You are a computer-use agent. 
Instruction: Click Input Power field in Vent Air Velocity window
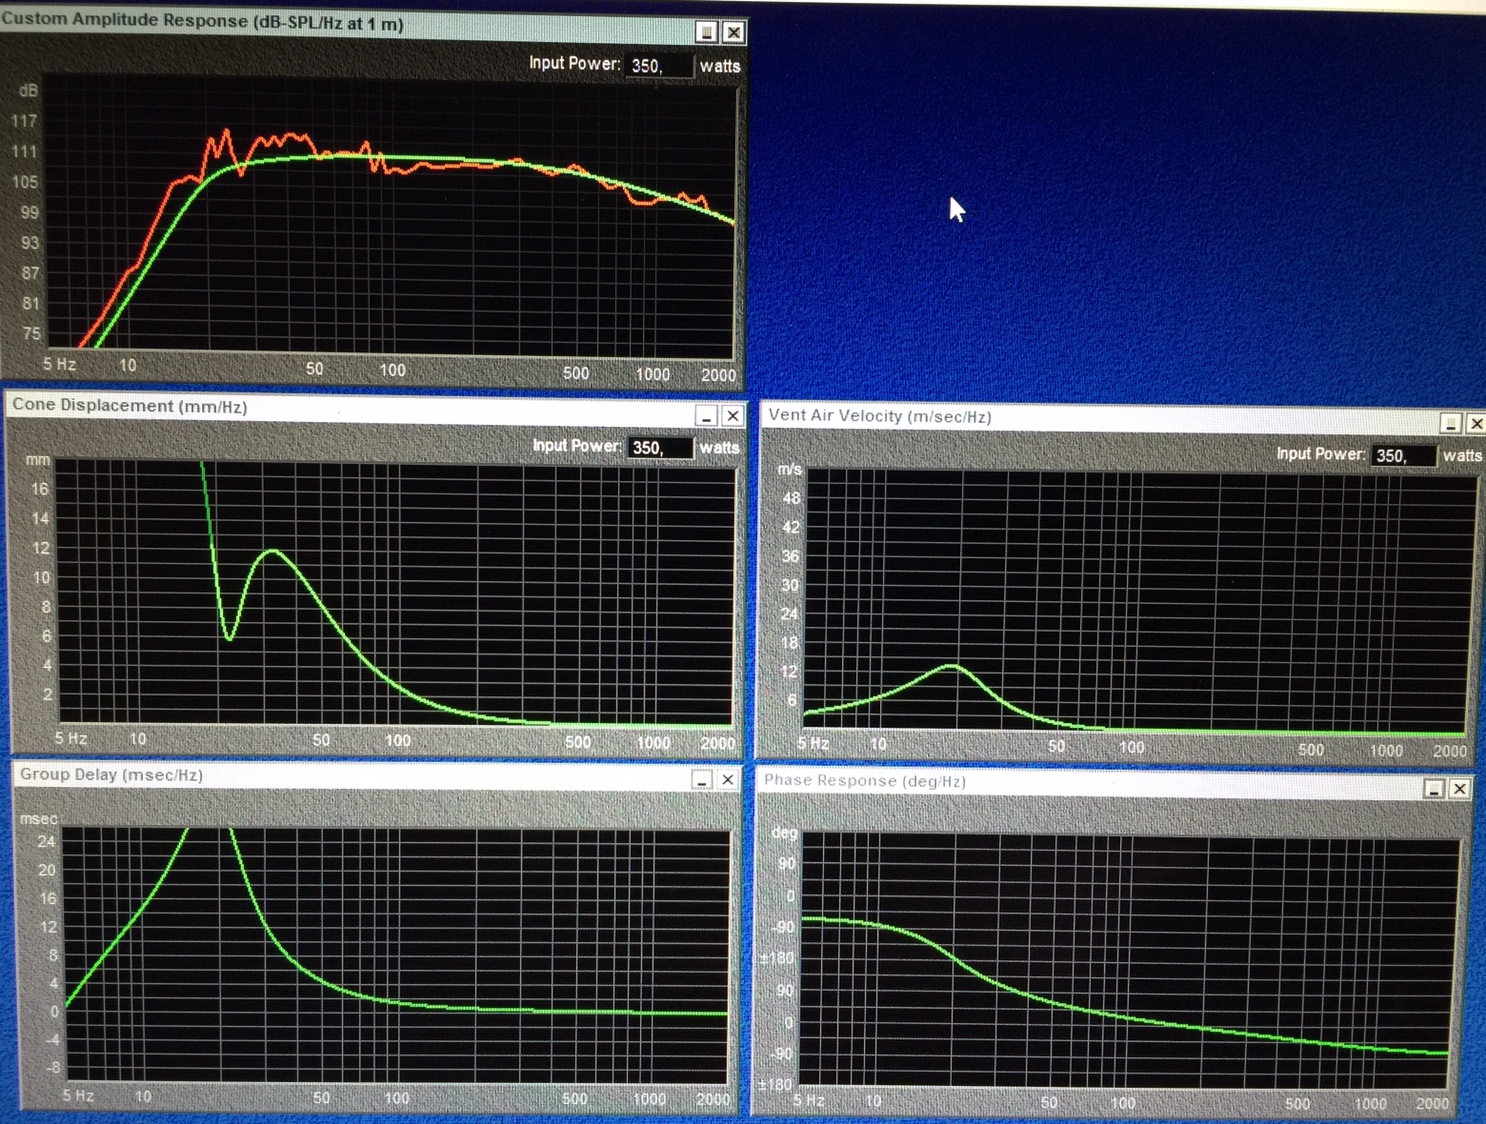point(1403,456)
